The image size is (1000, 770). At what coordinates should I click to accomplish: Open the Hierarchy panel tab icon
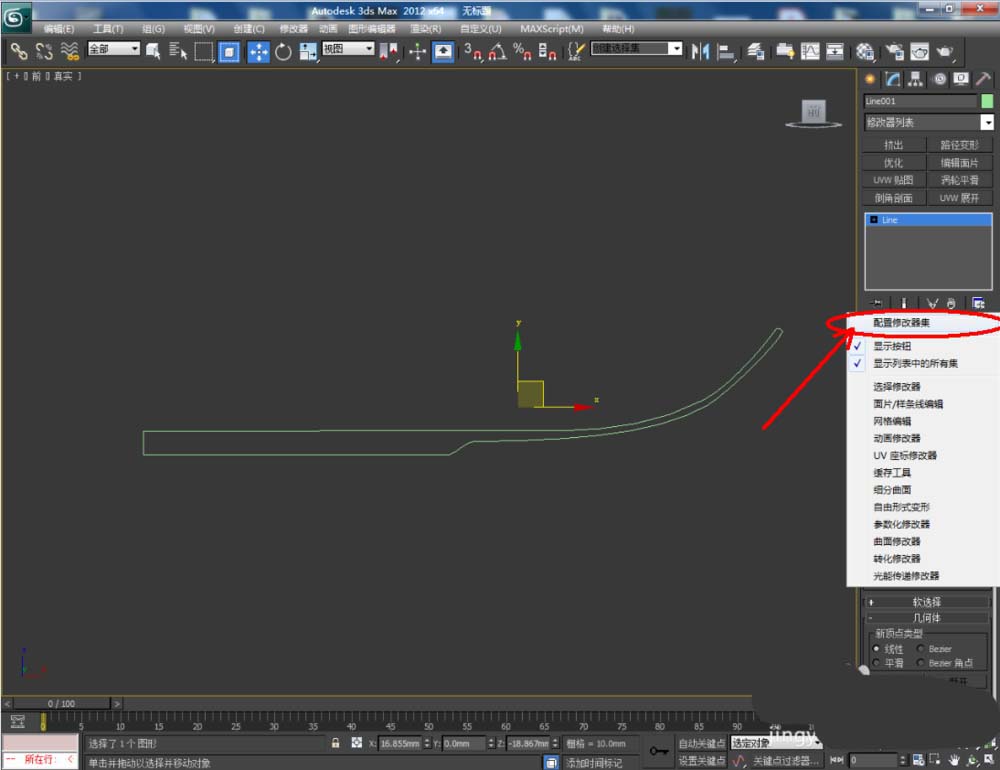pos(915,79)
